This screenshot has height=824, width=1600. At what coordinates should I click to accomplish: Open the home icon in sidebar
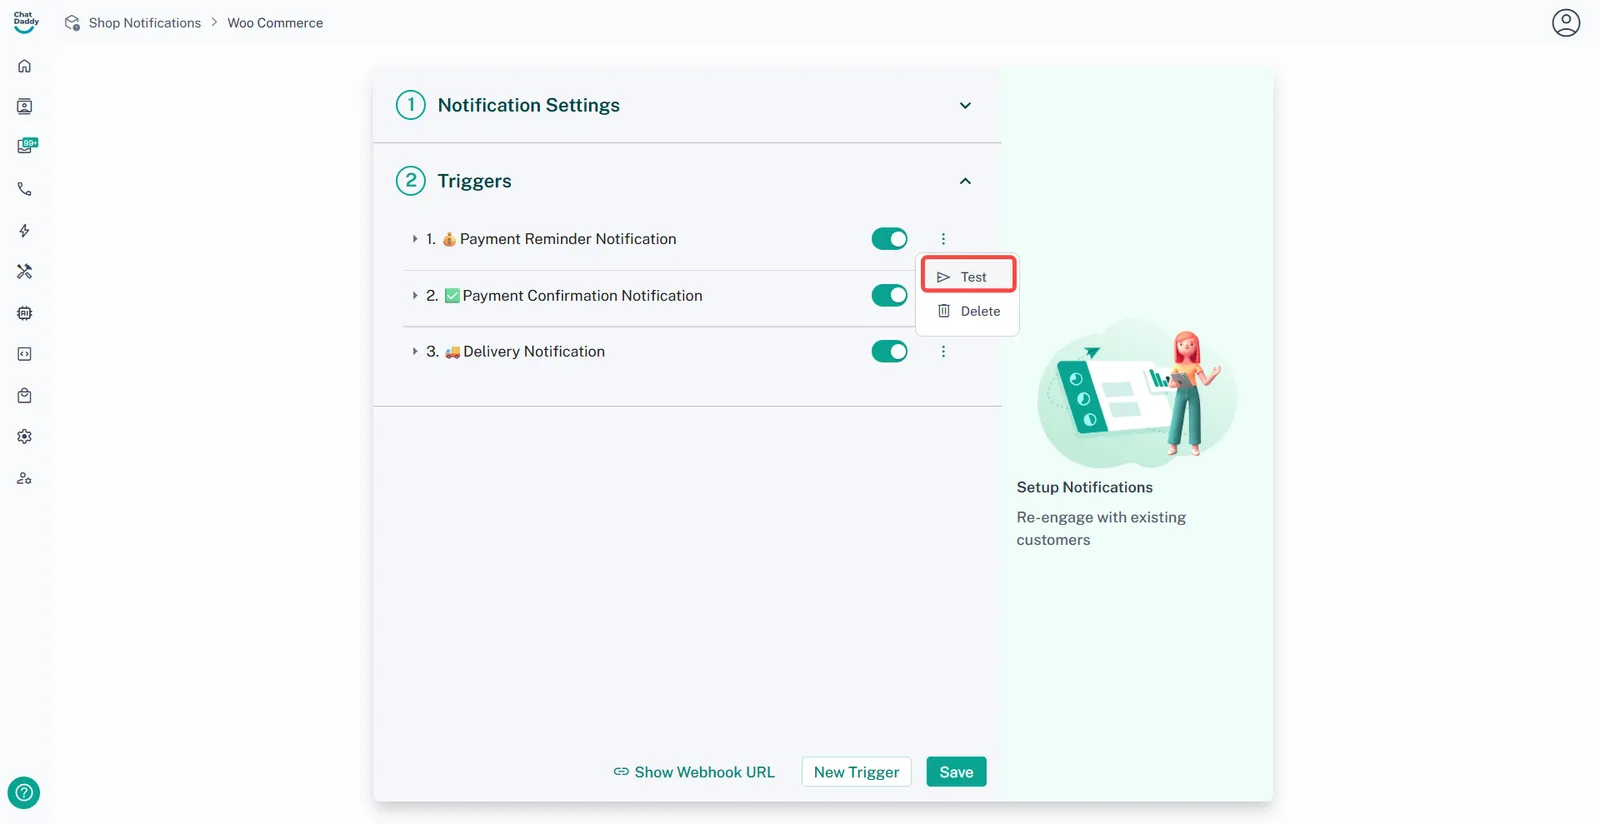pyautogui.click(x=25, y=66)
